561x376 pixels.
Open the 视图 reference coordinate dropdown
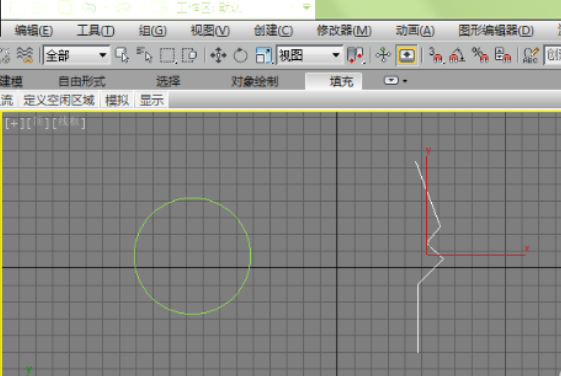[x=309, y=55]
